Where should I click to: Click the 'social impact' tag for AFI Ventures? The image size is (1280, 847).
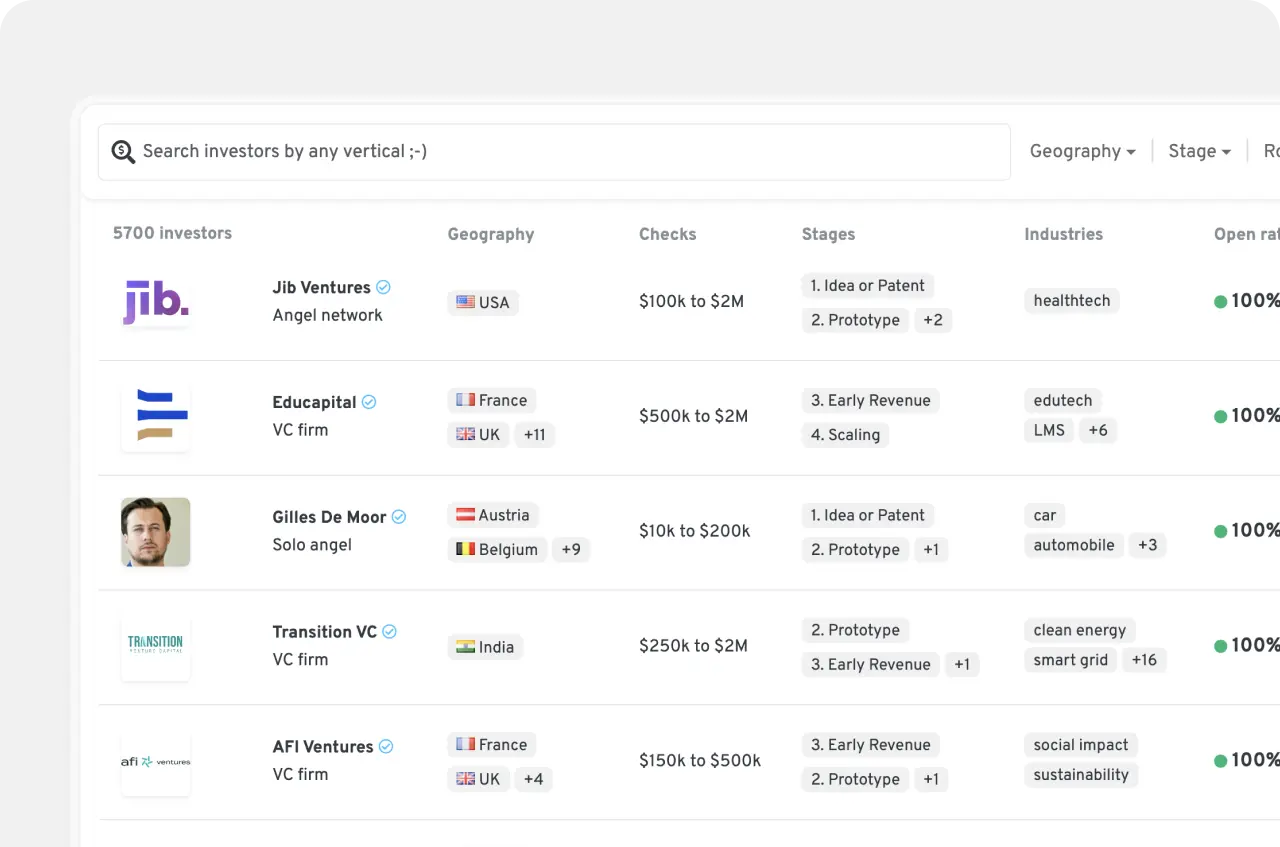point(1080,744)
